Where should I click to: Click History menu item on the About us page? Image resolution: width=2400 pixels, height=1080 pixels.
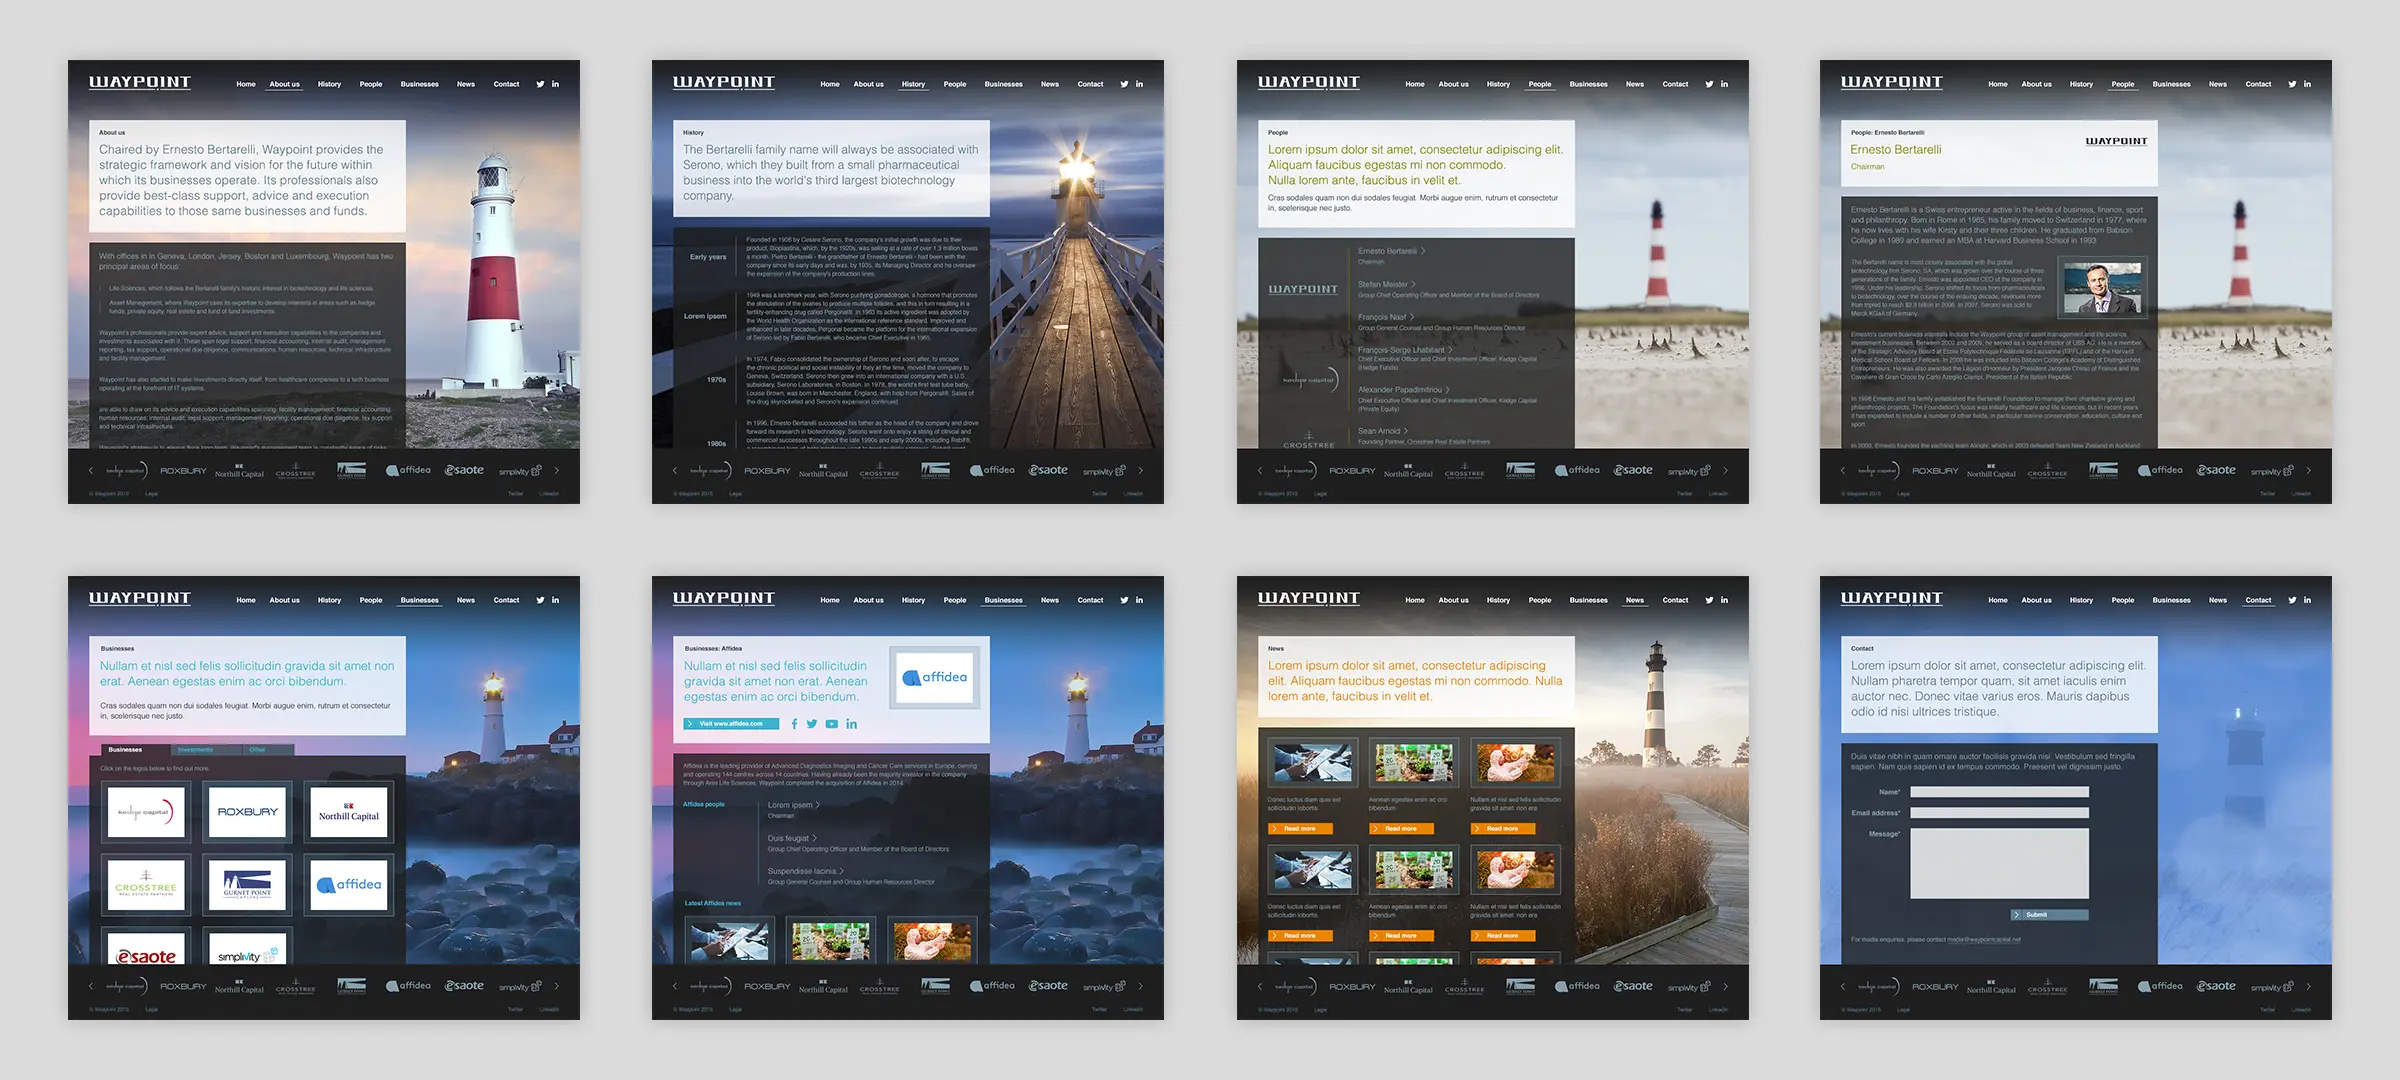pos(329,84)
